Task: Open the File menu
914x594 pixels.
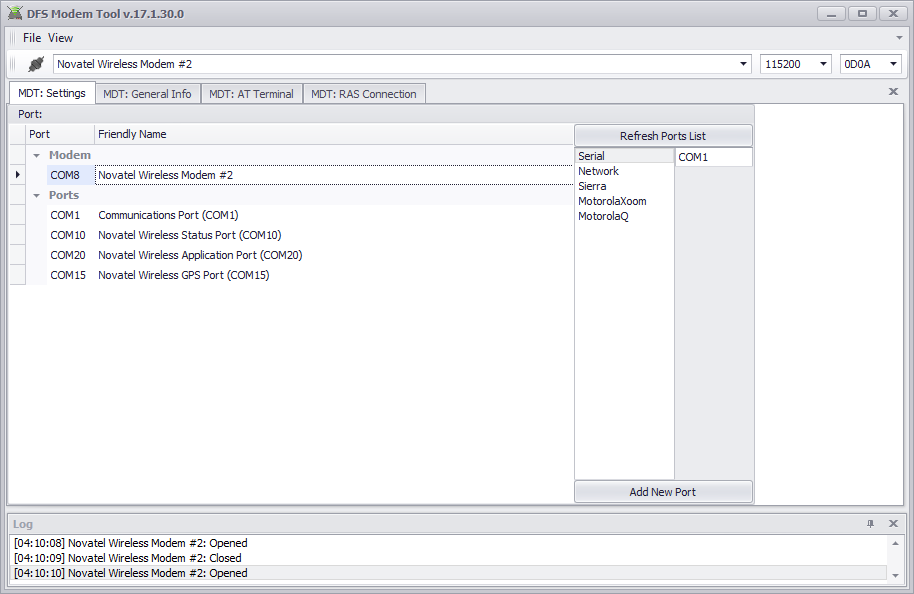Action: click(x=32, y=38)
